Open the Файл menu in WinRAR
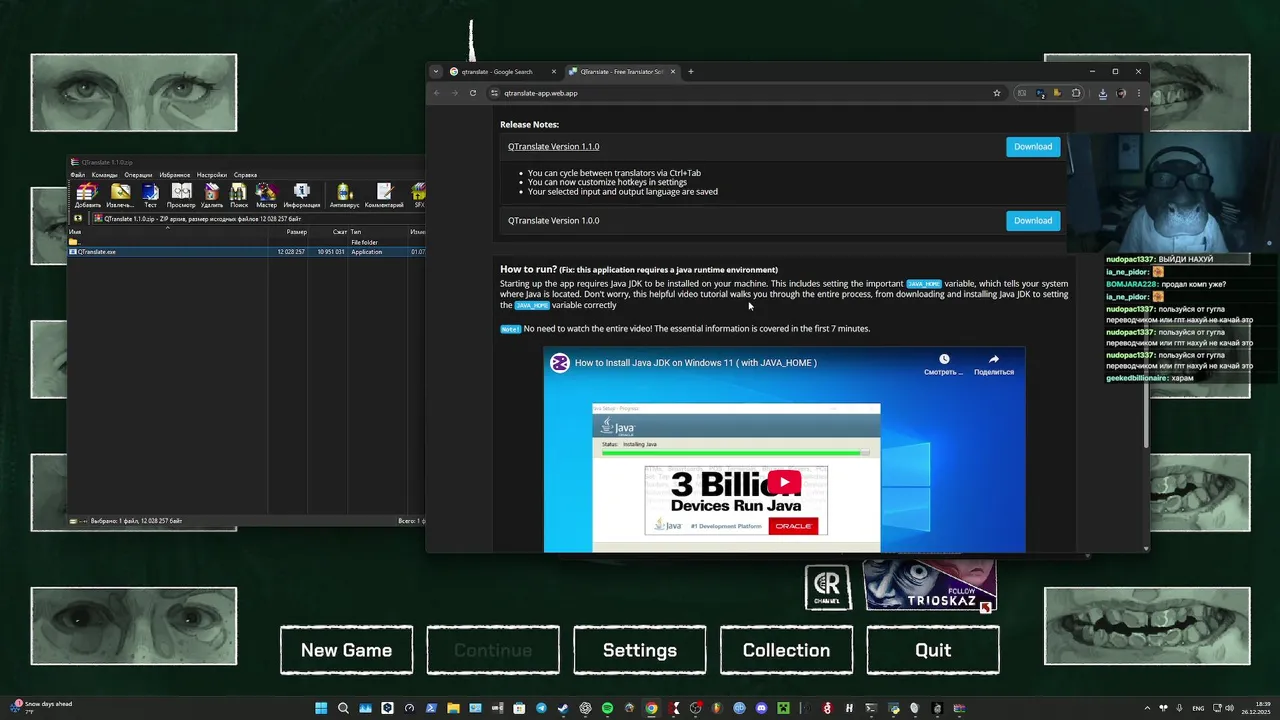Viewport: 1280px width, 720px height. pyautogui.click(x=77, y=175)
